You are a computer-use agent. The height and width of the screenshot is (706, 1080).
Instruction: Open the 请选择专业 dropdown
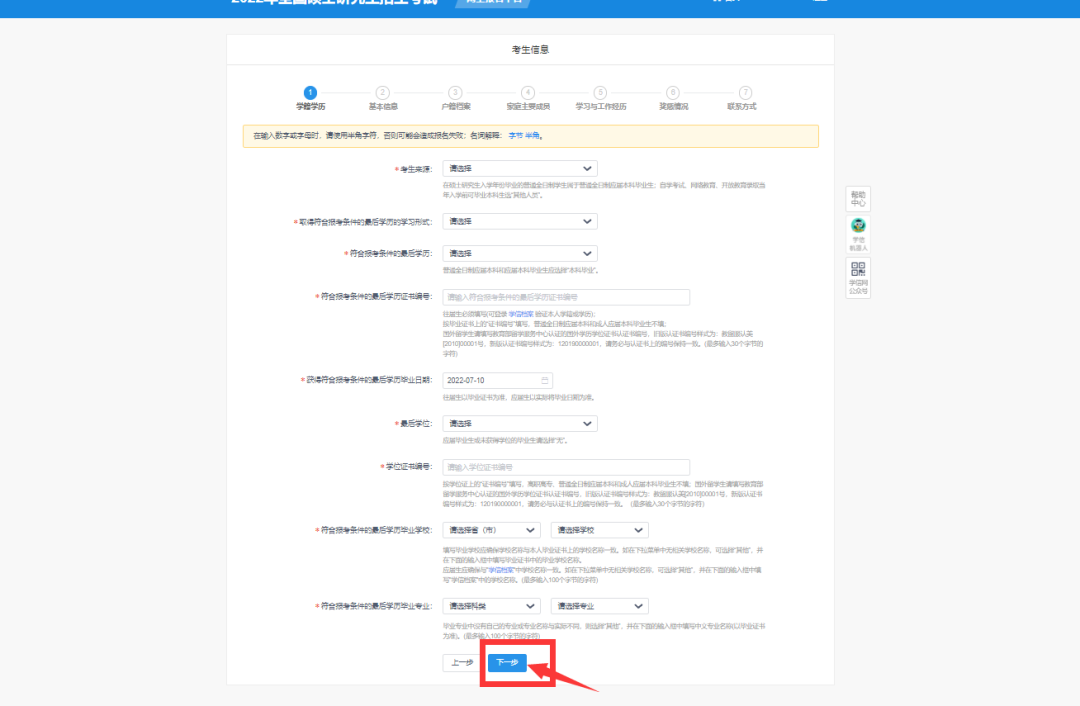tap(599, 606)
